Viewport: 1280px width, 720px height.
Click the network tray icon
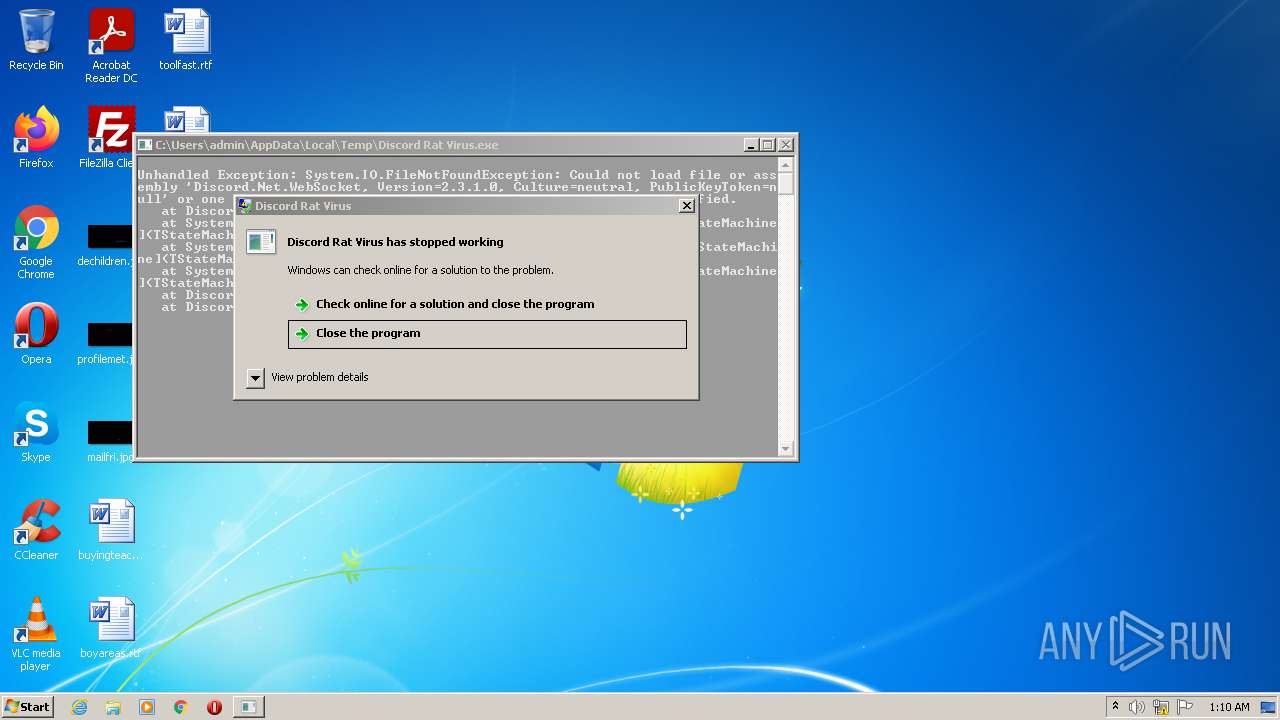click(1161, 707)
